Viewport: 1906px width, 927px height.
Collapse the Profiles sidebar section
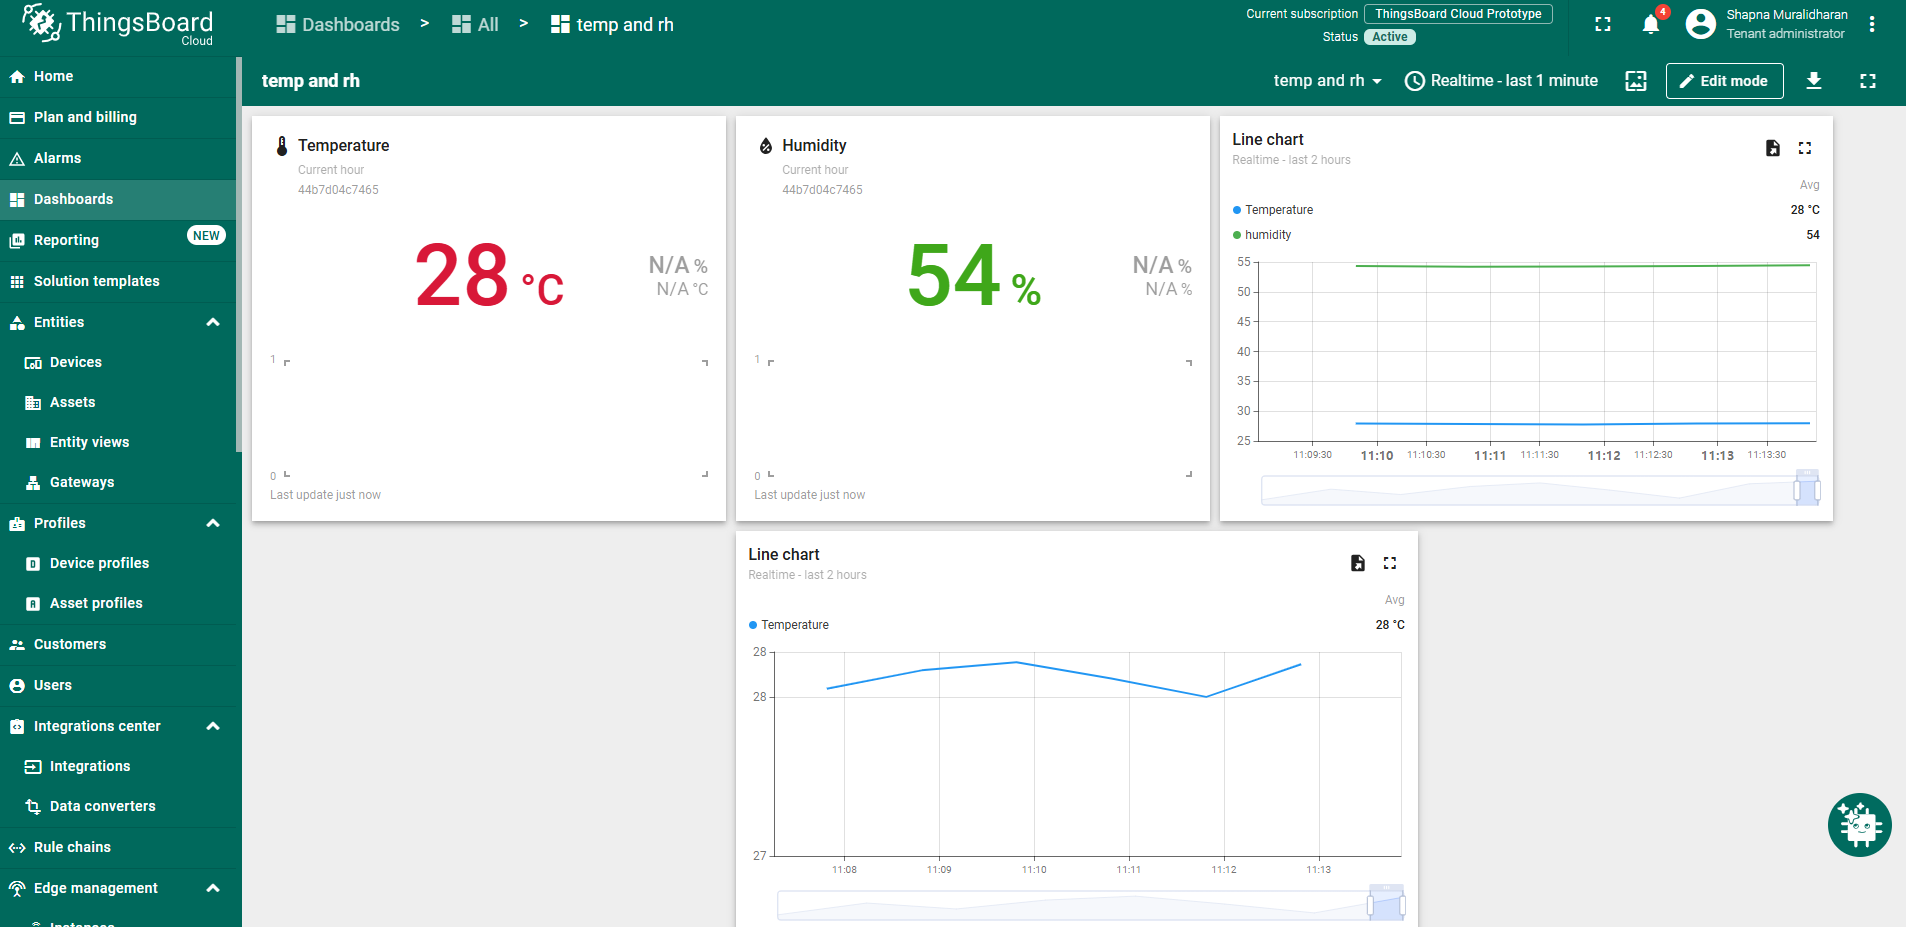(x=213, y=523)
